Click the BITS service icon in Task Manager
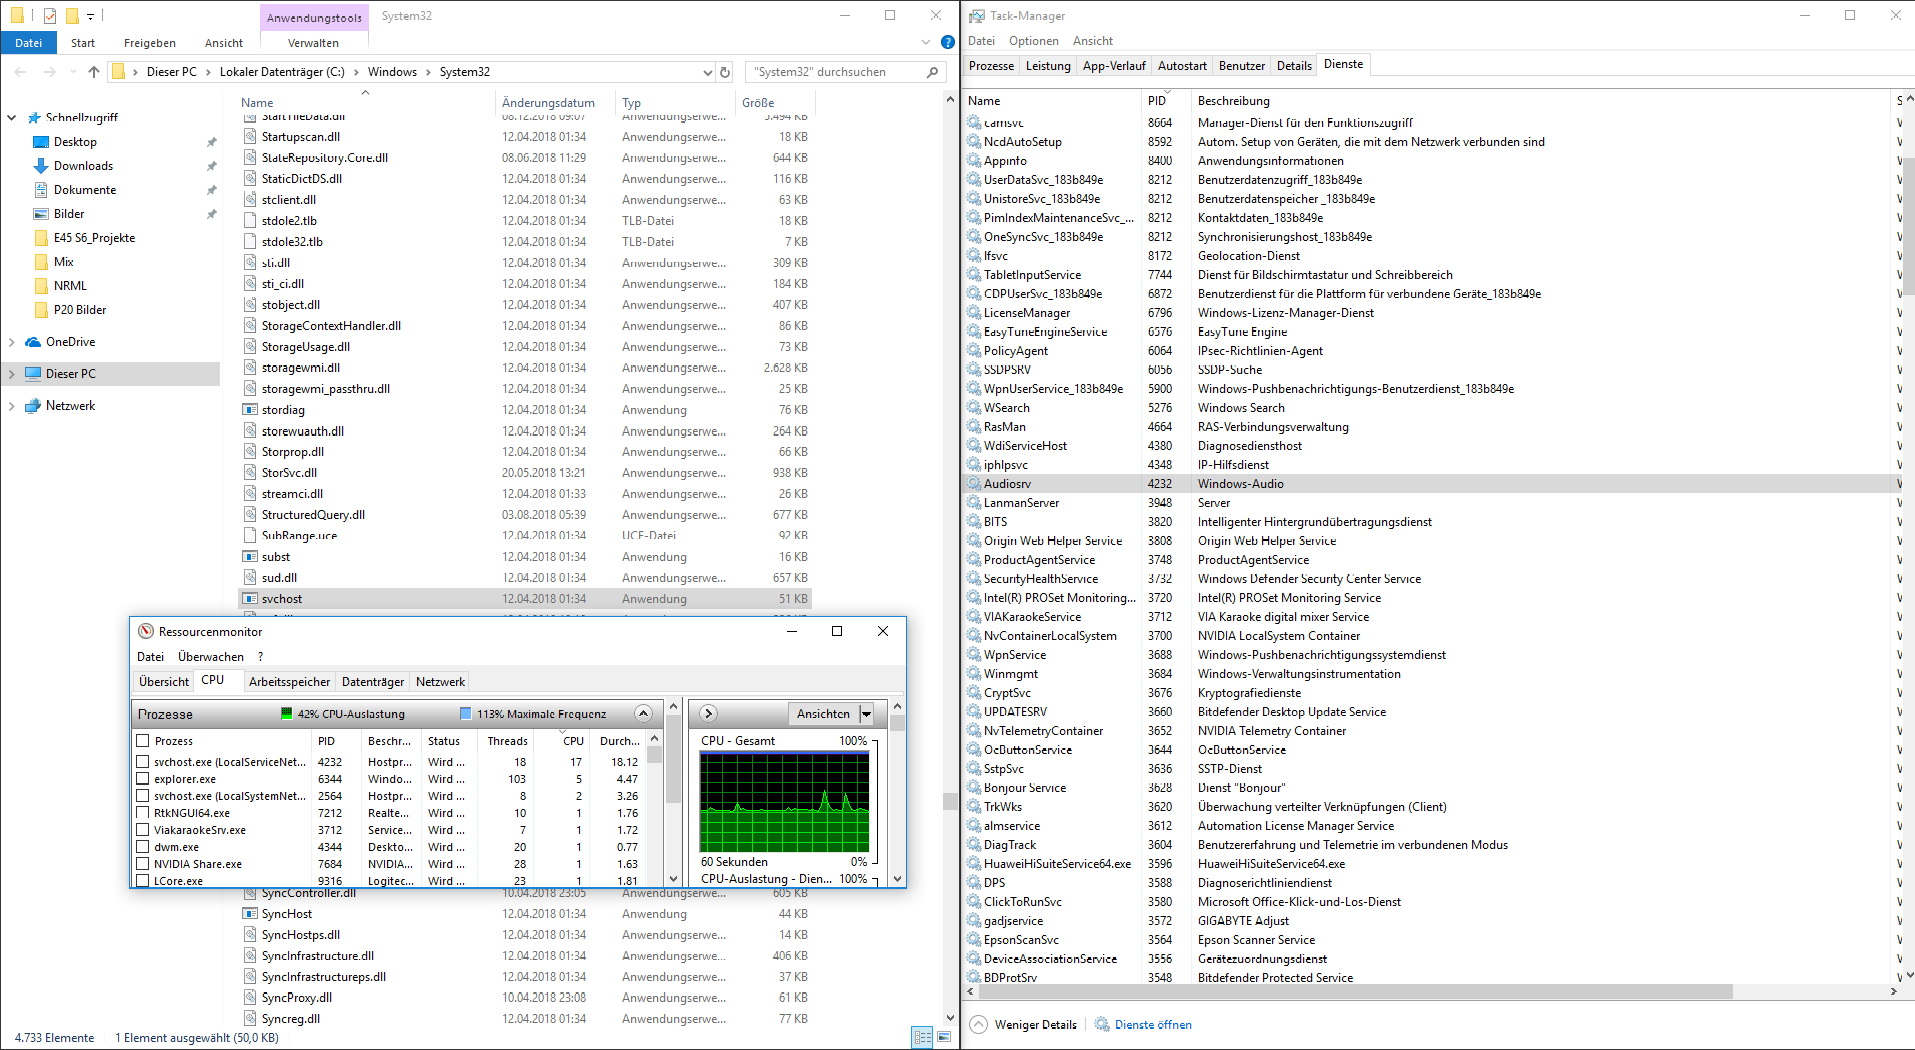The image size is (1915, 1050). [974, 522]
